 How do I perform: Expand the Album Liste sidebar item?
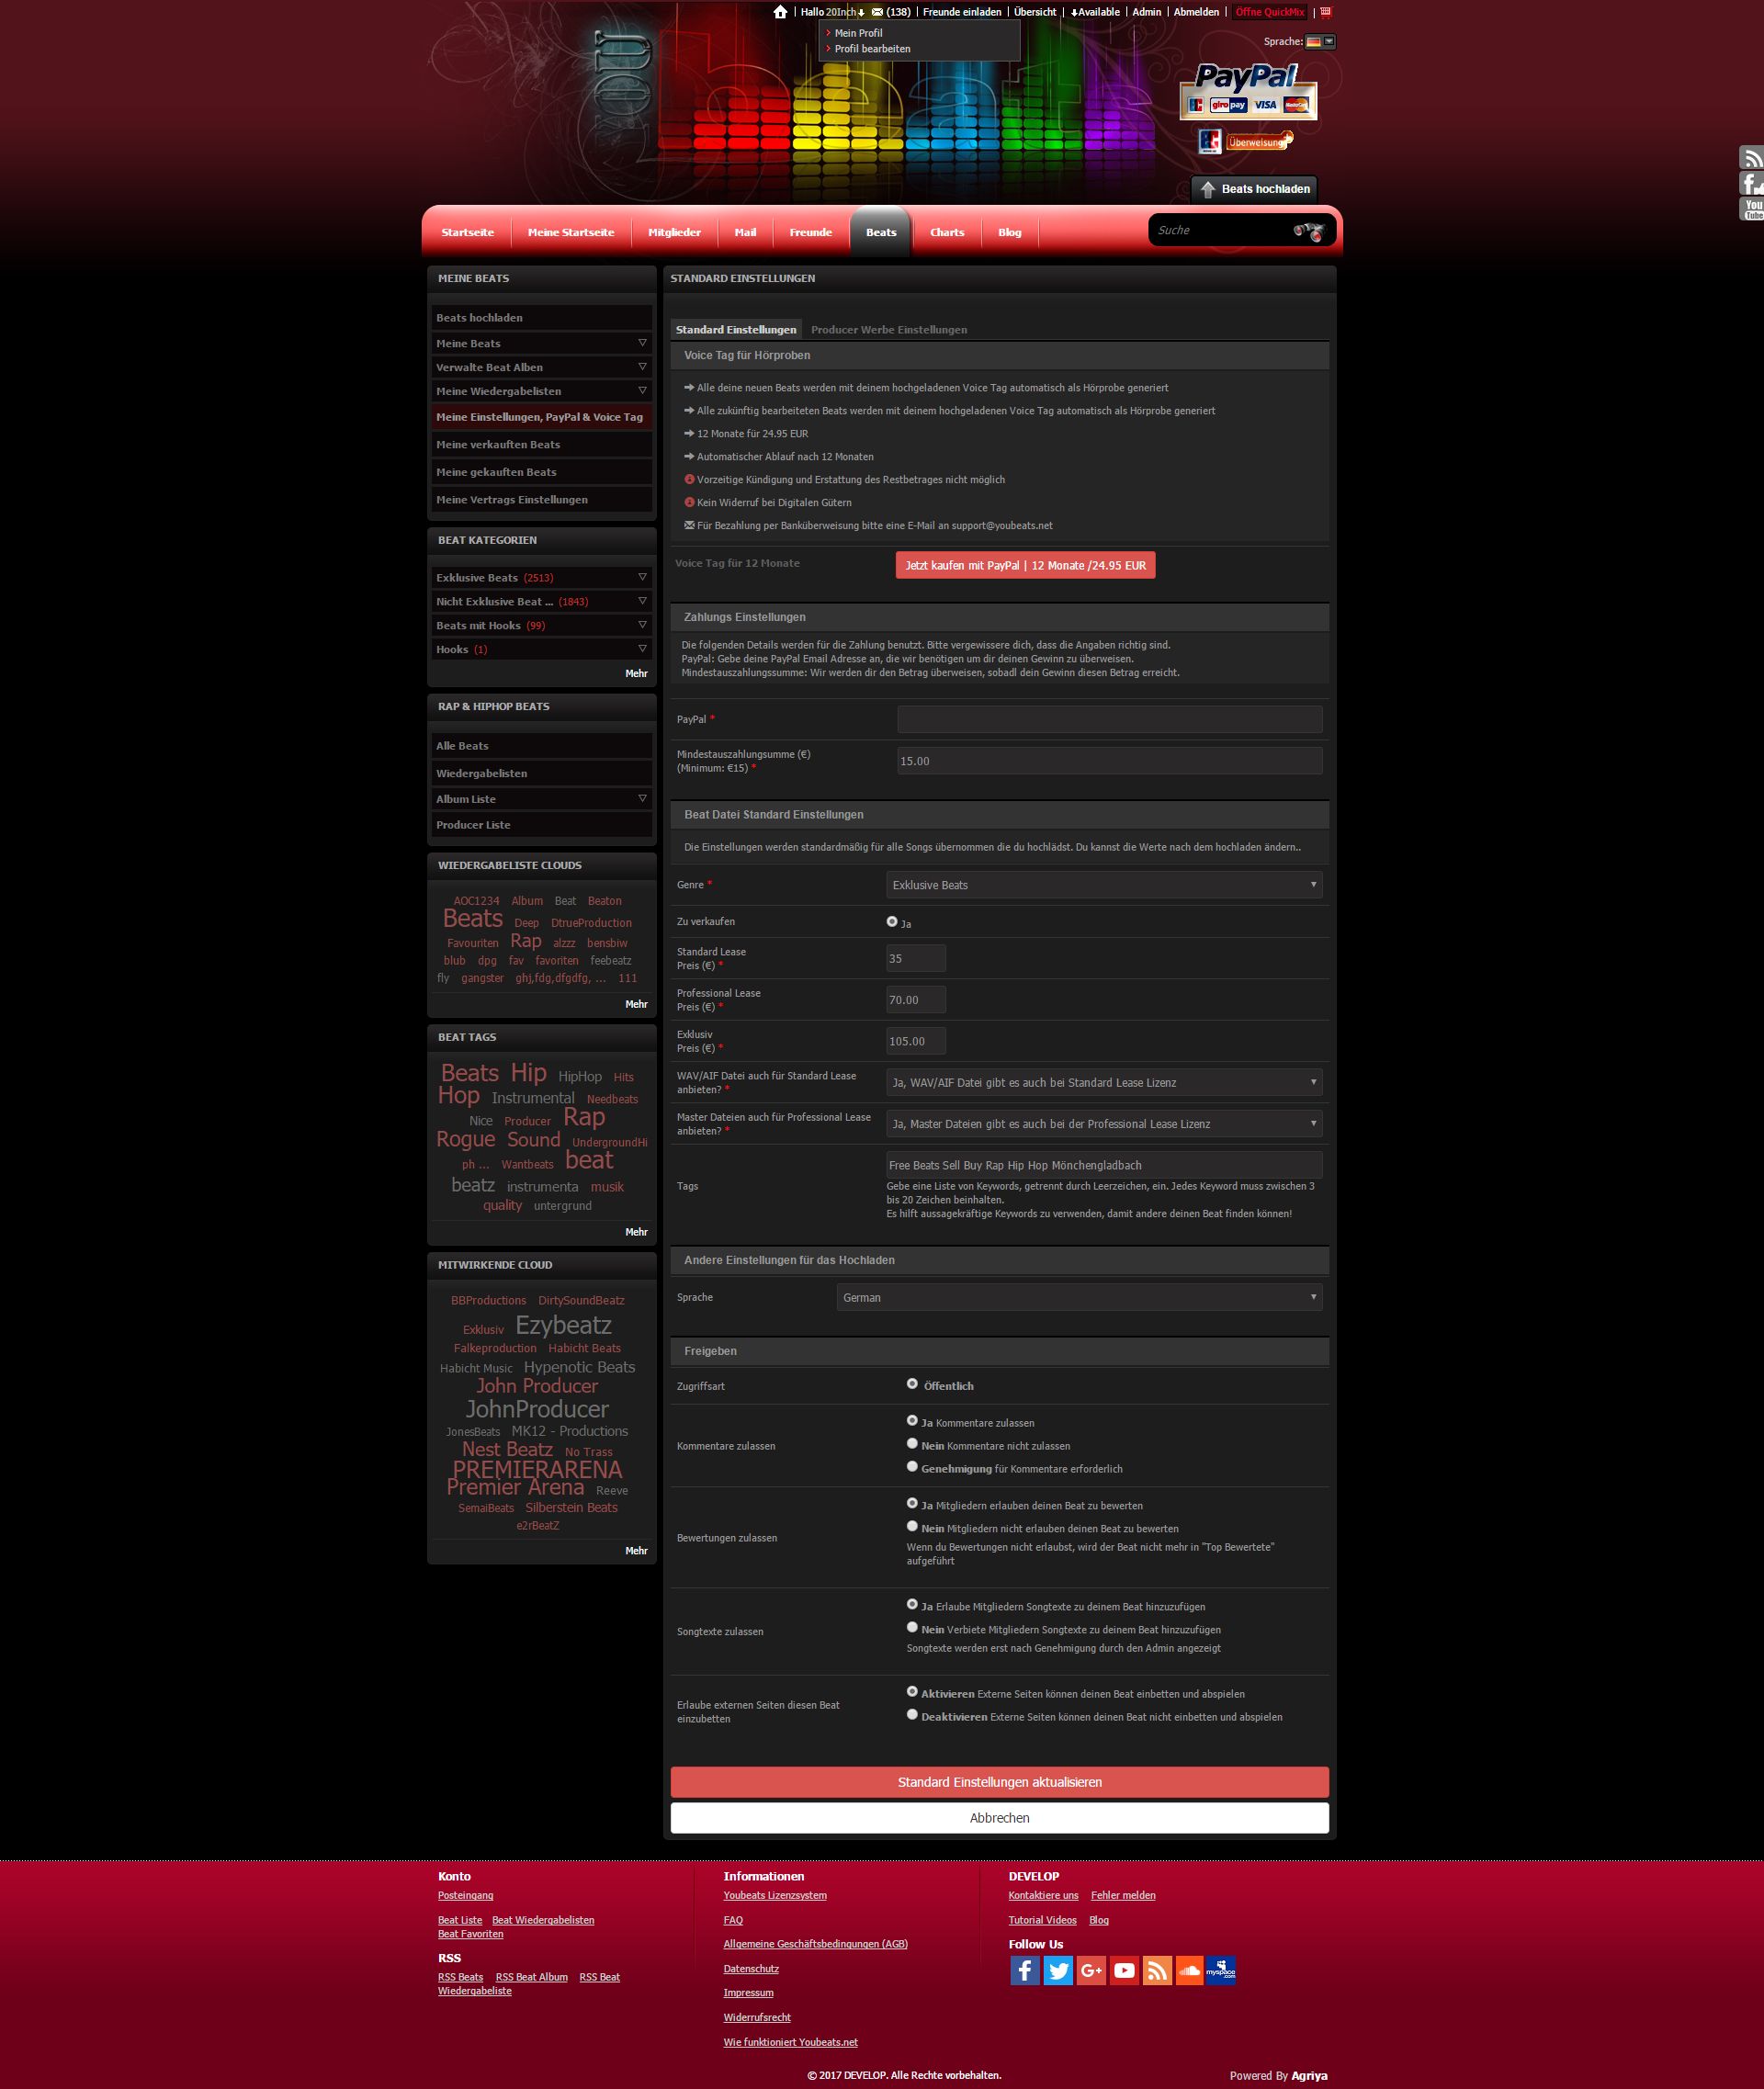click(x=642, y=799)
